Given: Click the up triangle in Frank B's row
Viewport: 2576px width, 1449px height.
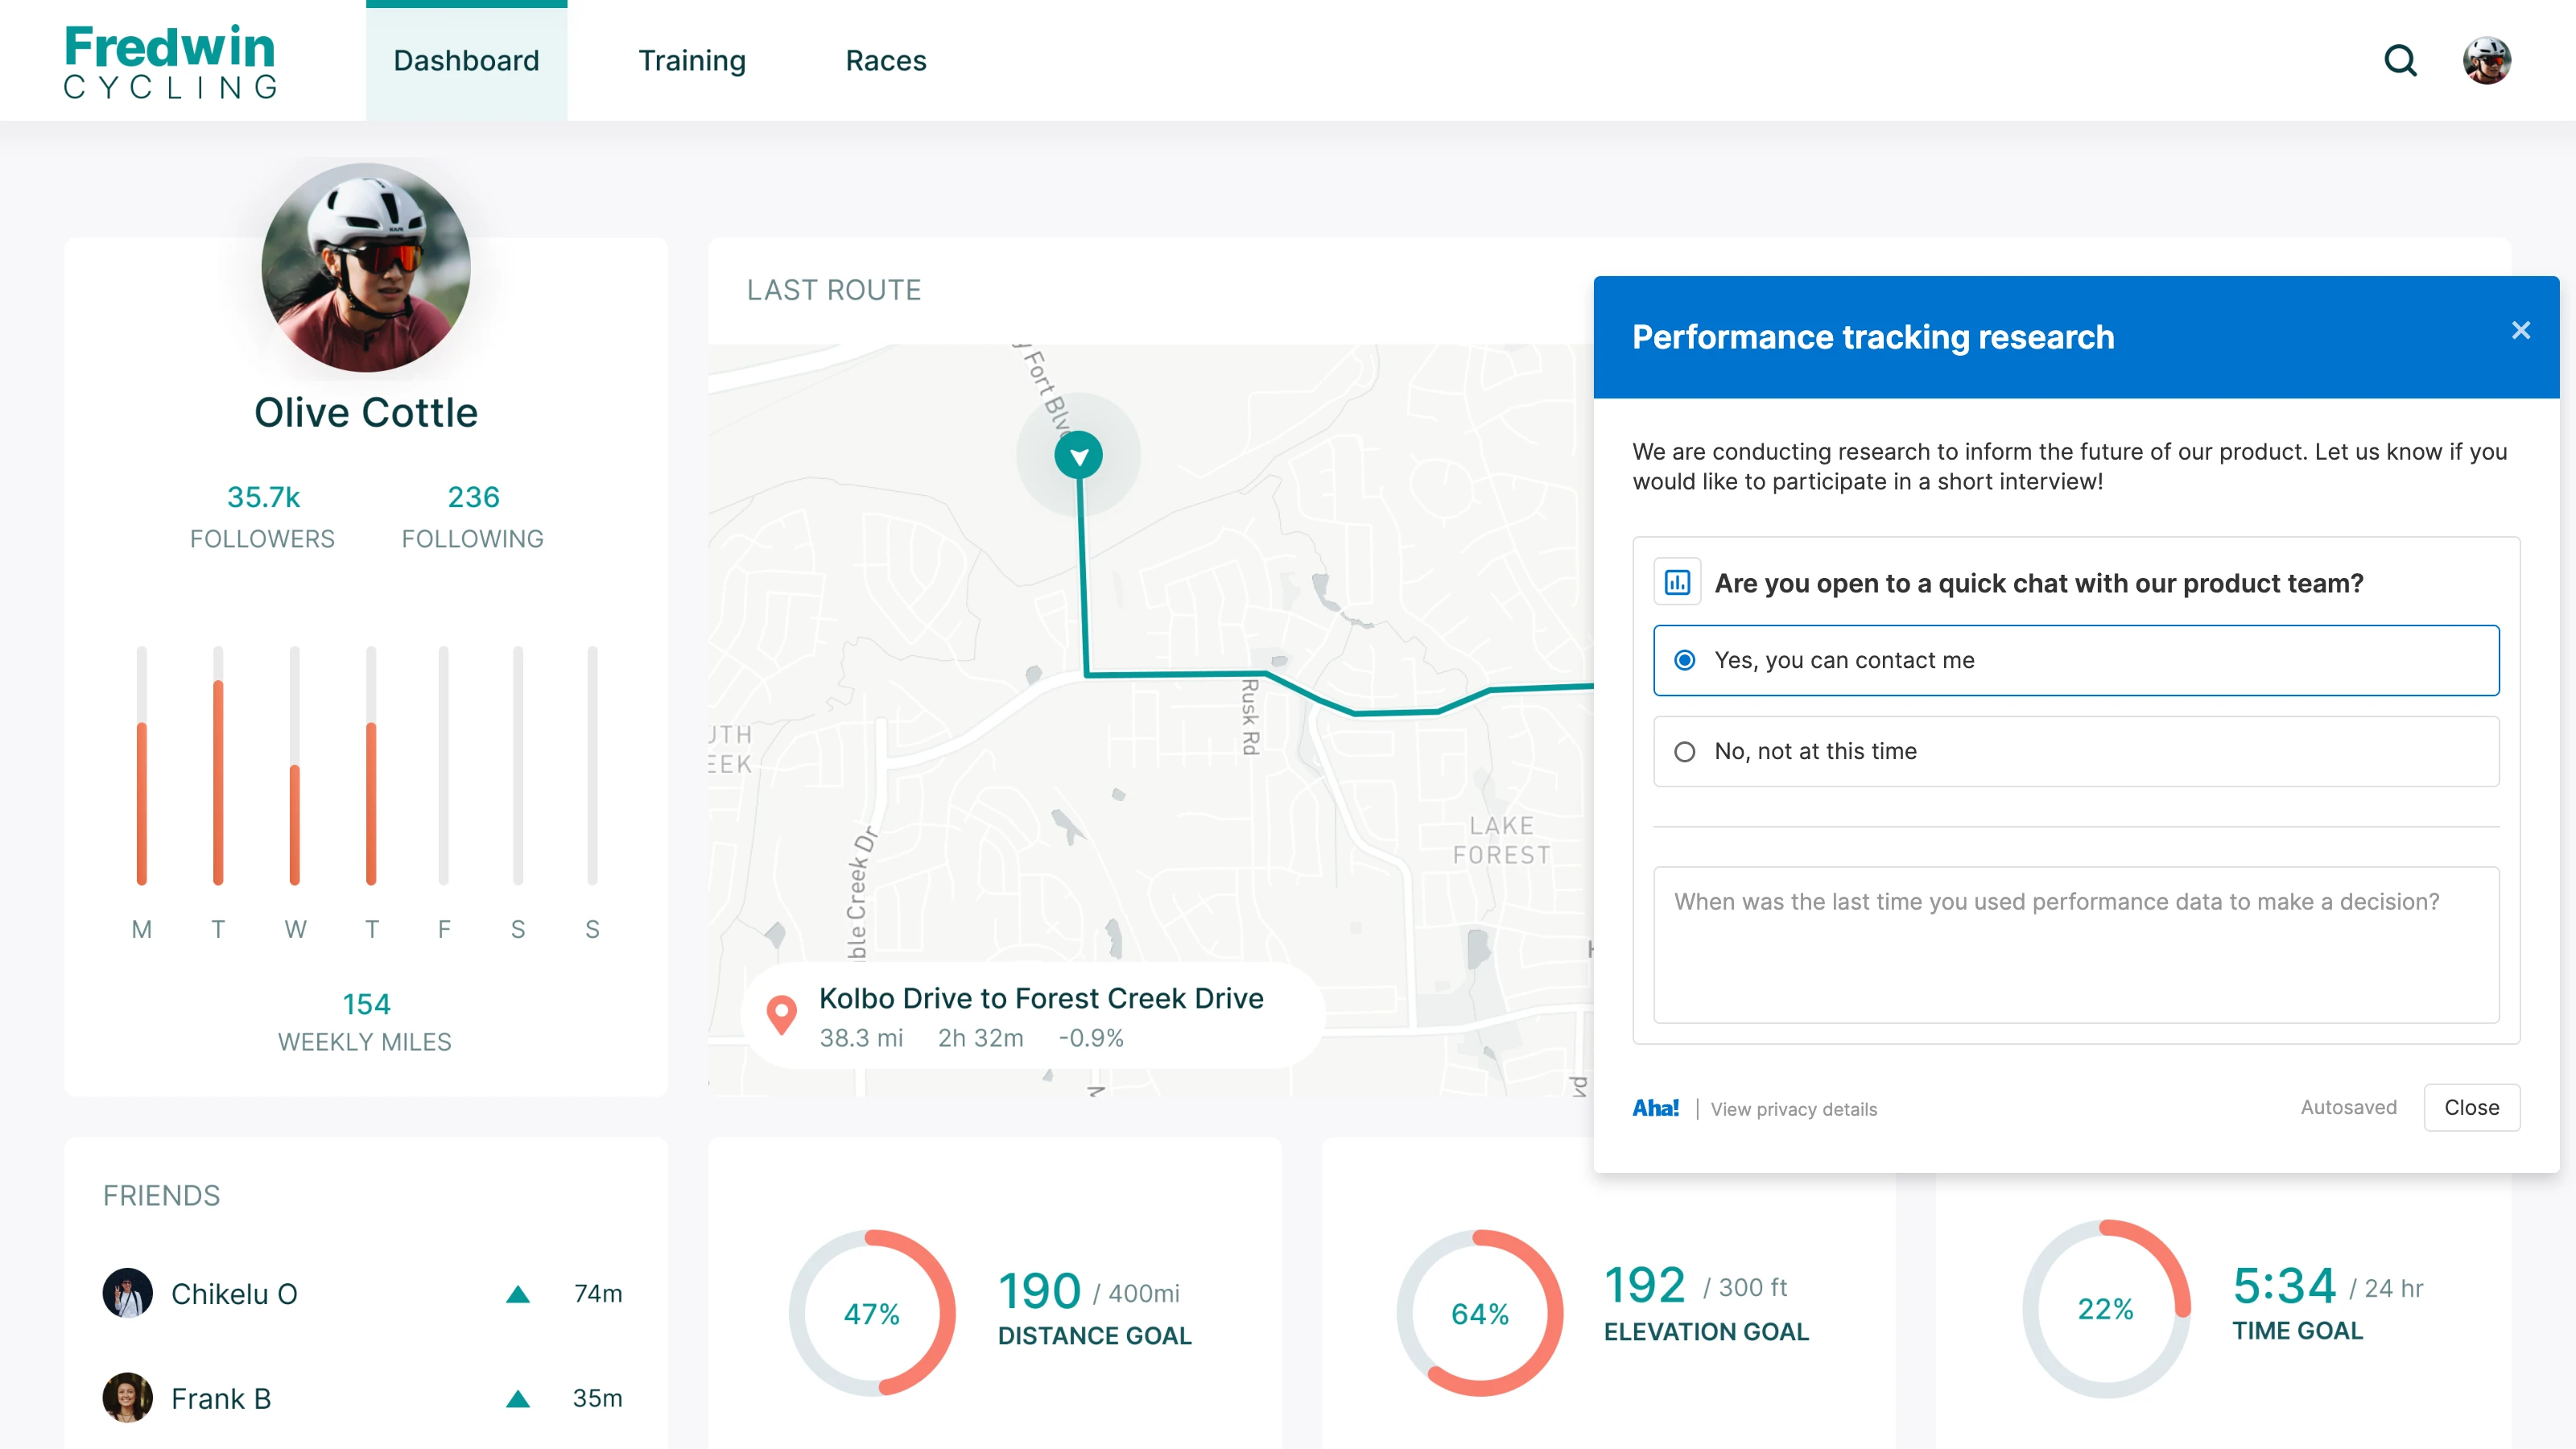Looking at the screenshot, I should (x=517, y=1398).
